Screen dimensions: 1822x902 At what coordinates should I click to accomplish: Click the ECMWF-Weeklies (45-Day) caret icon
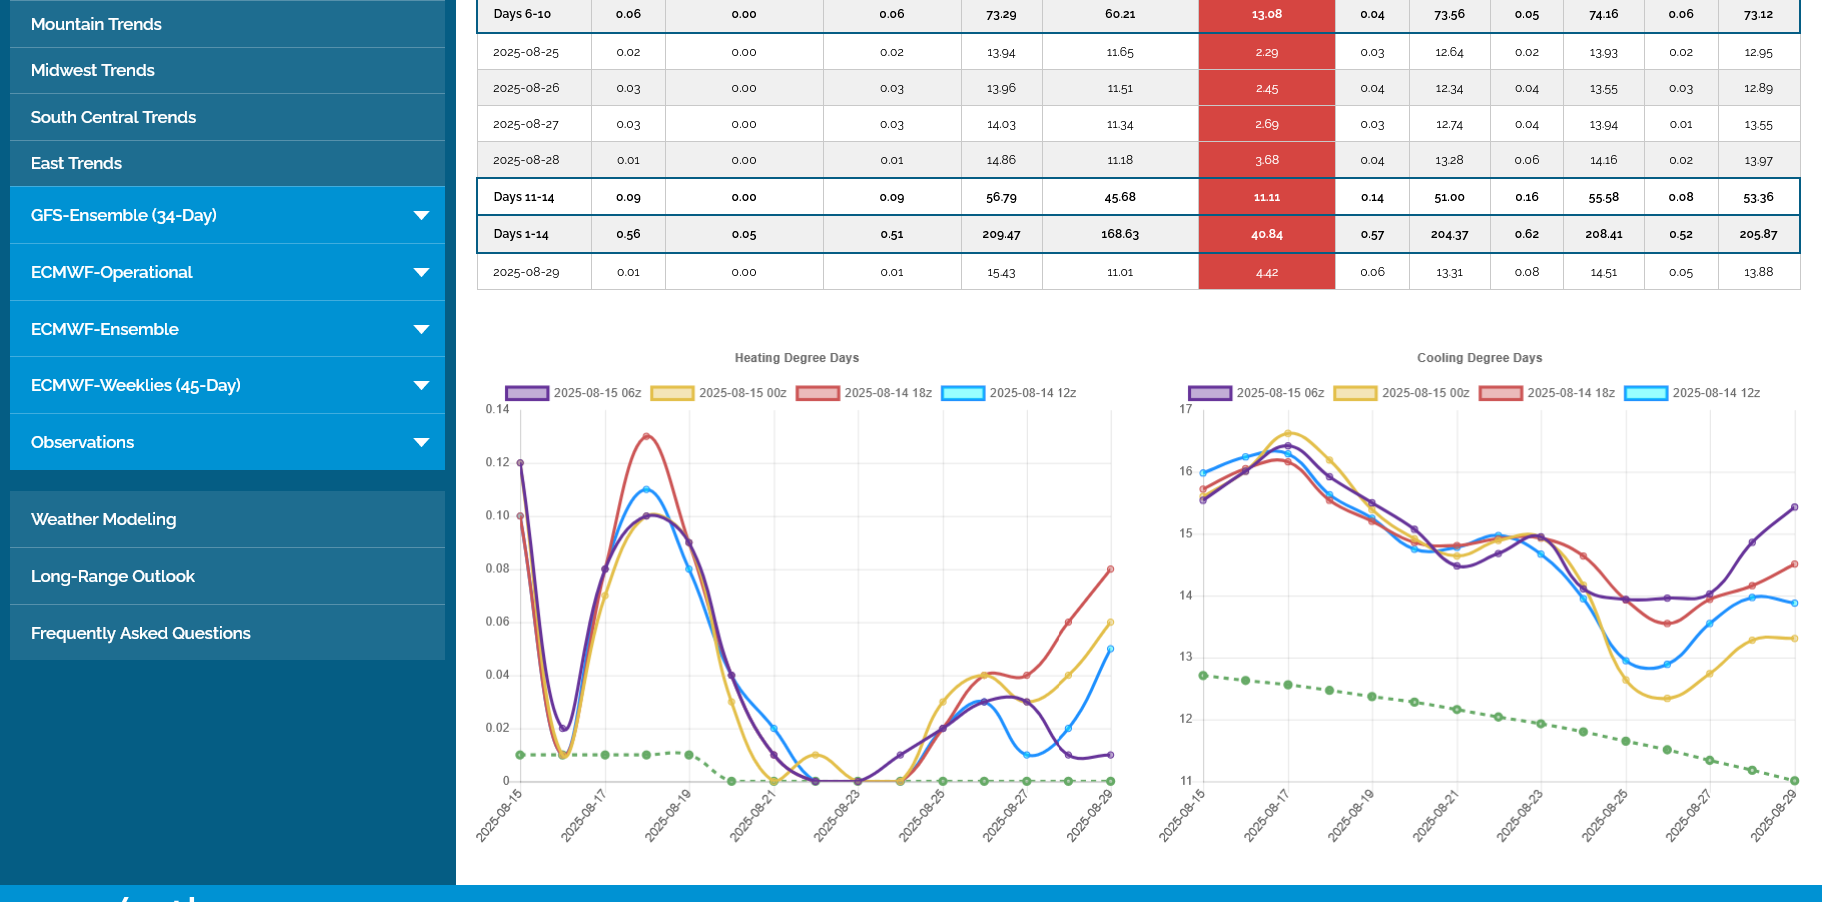[x=421, y=386]
